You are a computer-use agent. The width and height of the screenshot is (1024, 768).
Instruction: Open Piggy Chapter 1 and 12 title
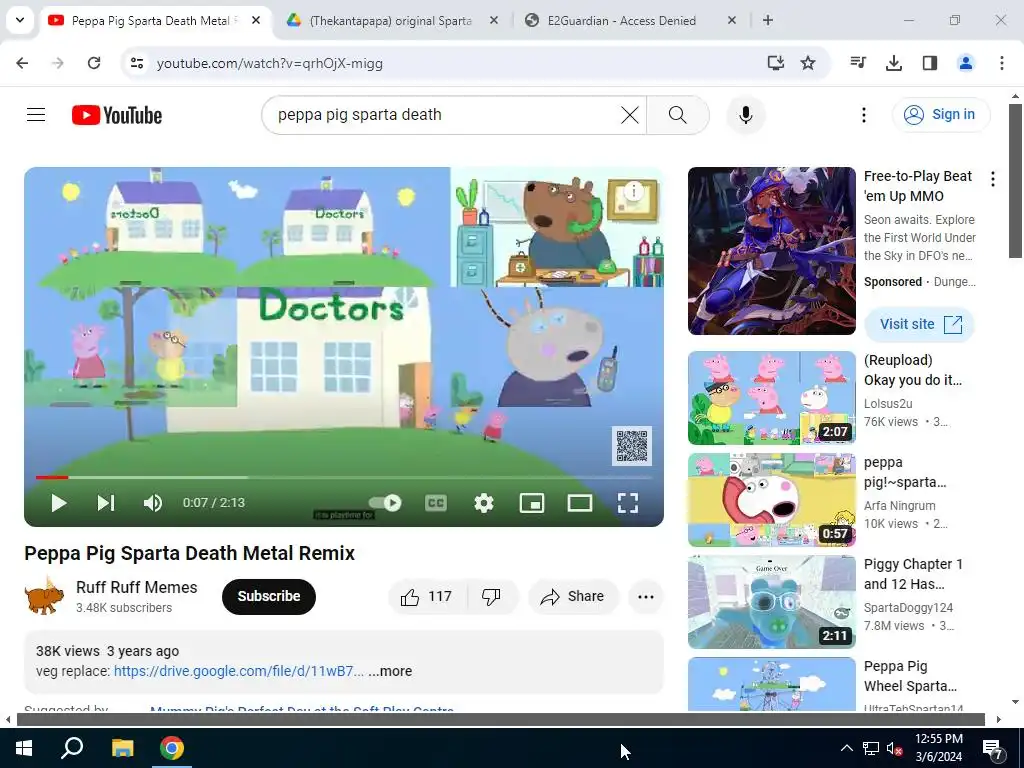point(912,574)
